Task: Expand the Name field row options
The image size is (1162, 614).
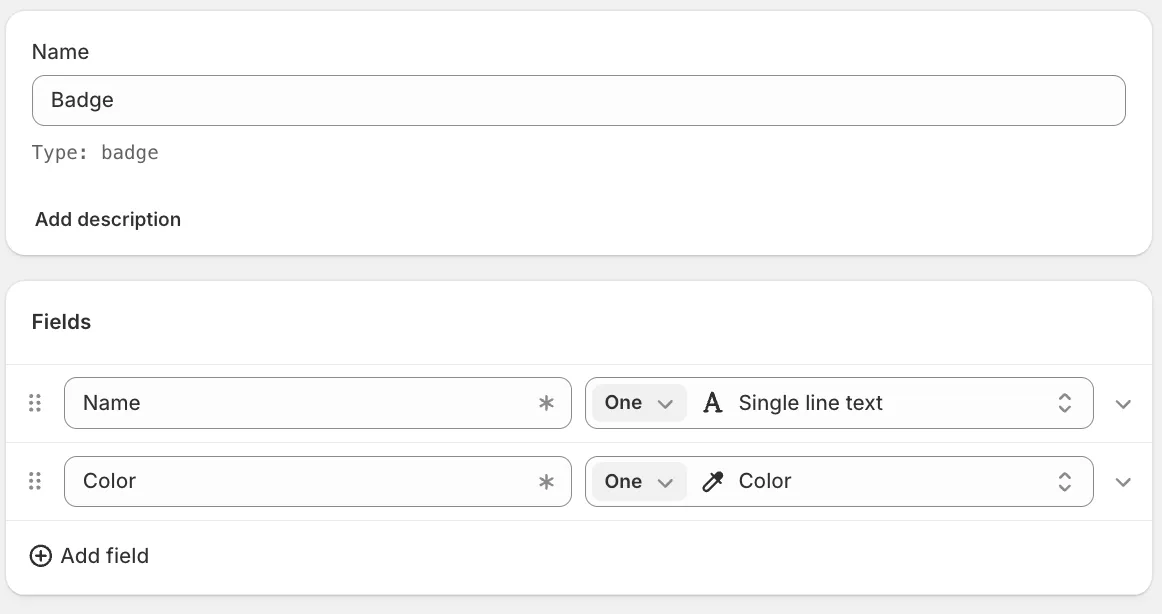Action: pyautogui.click(x=1123, y=404)
